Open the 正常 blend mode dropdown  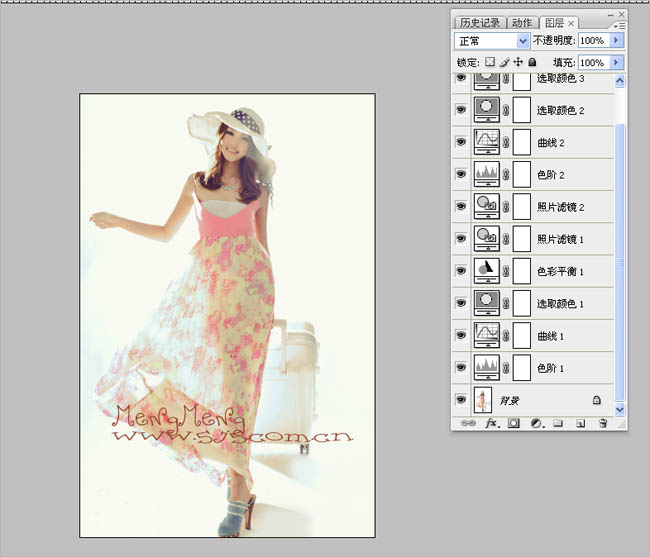tap(492, 41)
